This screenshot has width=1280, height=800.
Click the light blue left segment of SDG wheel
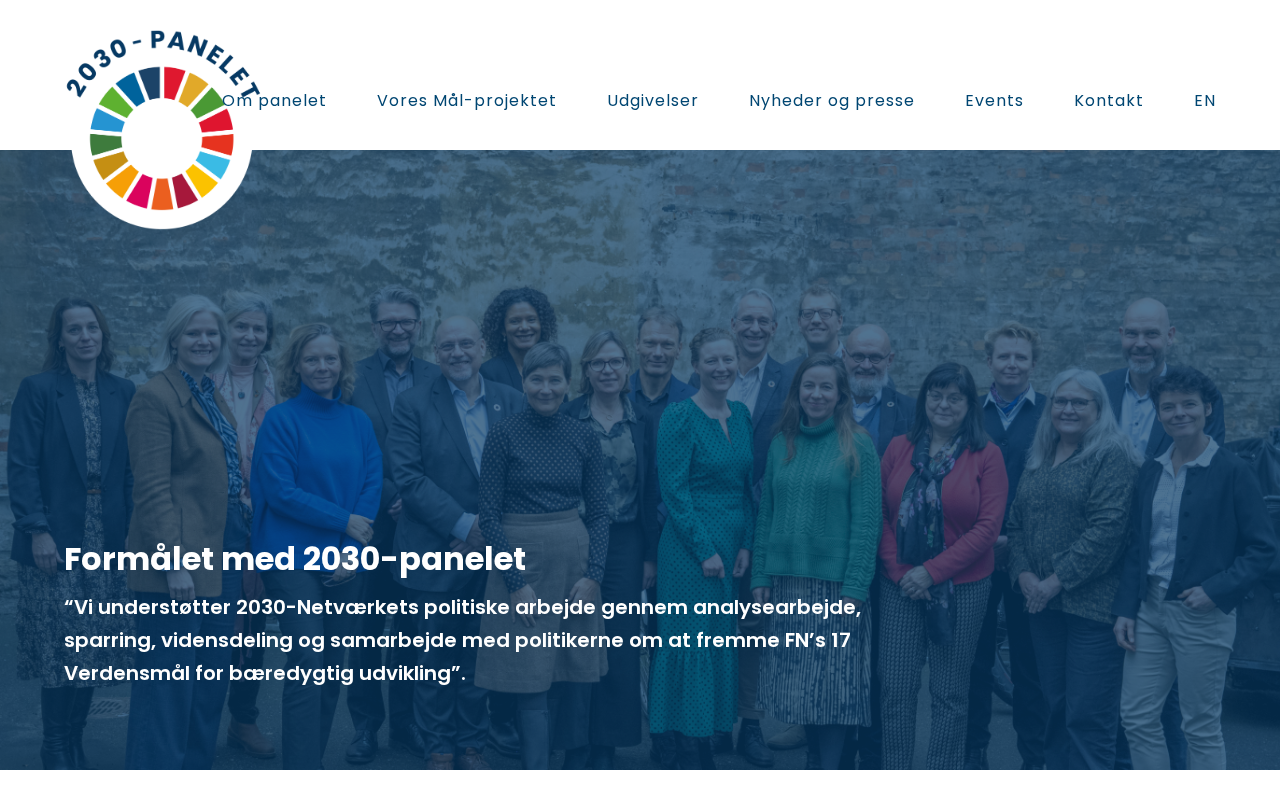106,120
